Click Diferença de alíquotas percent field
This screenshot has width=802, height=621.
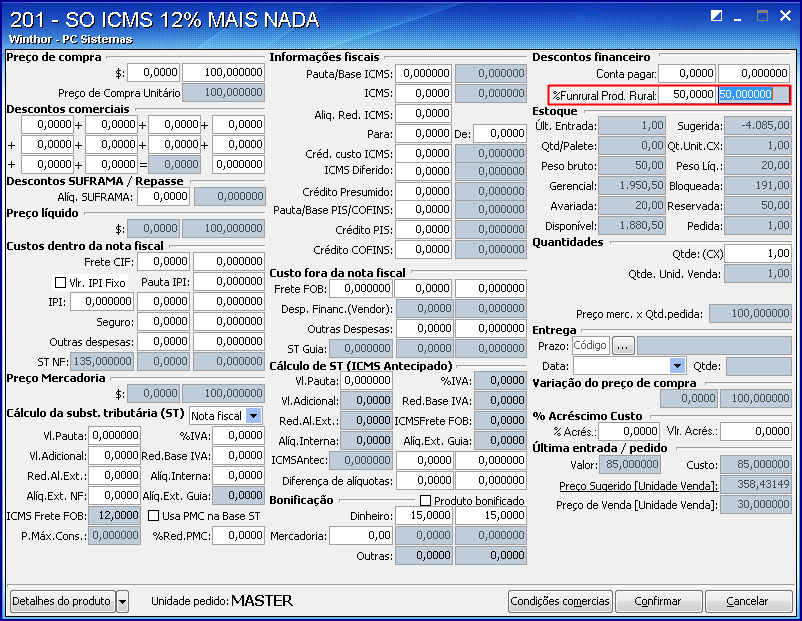coord(424,480)
